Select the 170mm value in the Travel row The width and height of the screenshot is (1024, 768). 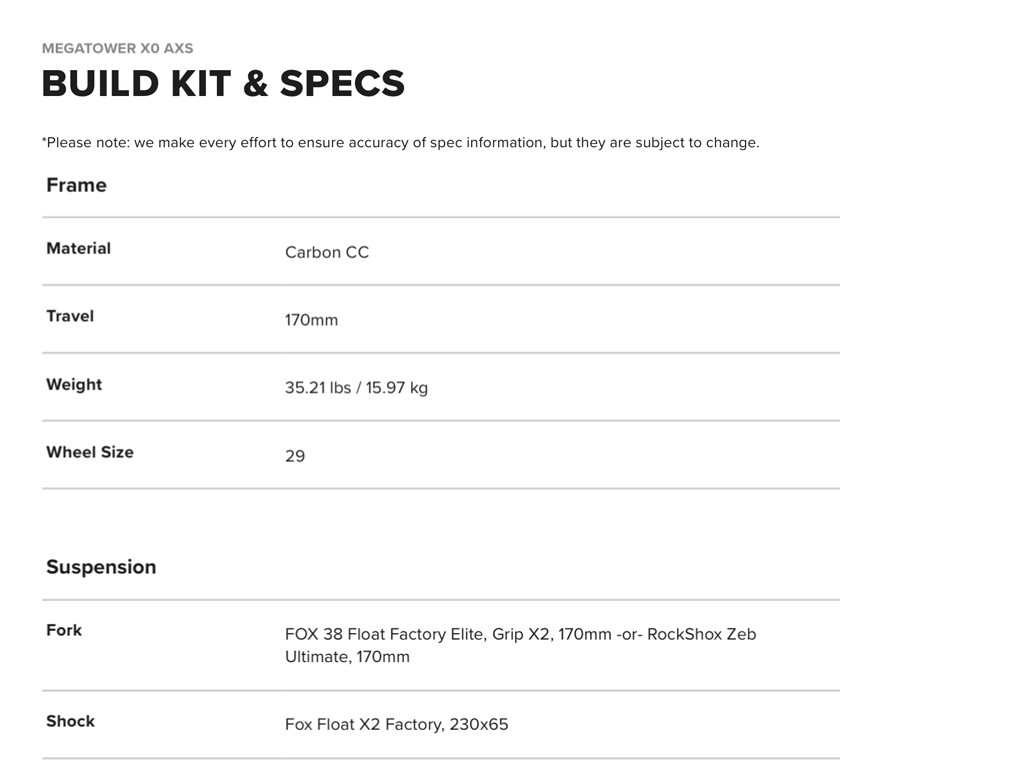pos(311,320)
